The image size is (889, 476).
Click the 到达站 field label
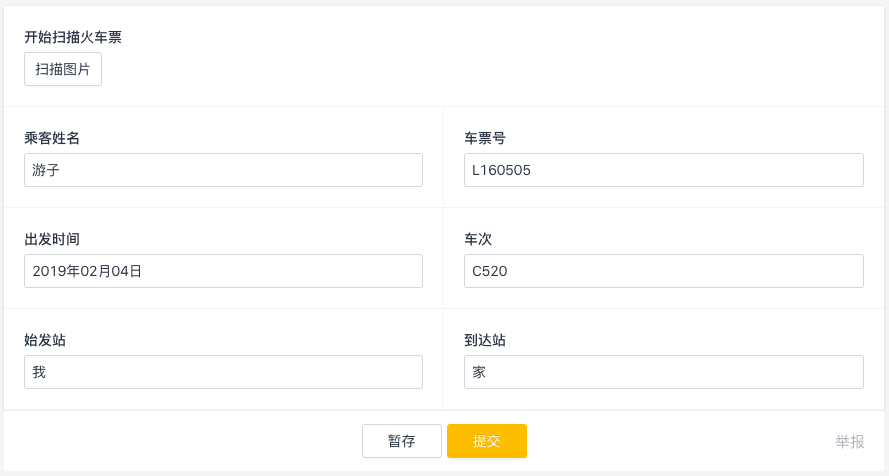point(485,340)
